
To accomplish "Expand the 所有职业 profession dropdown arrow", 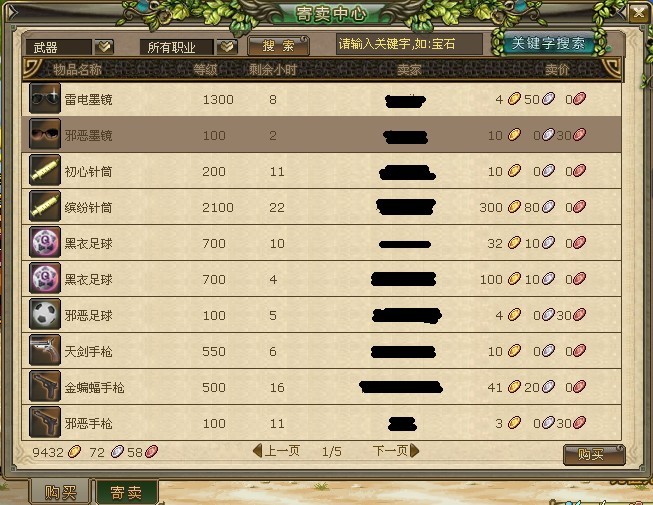I will 227,47.
